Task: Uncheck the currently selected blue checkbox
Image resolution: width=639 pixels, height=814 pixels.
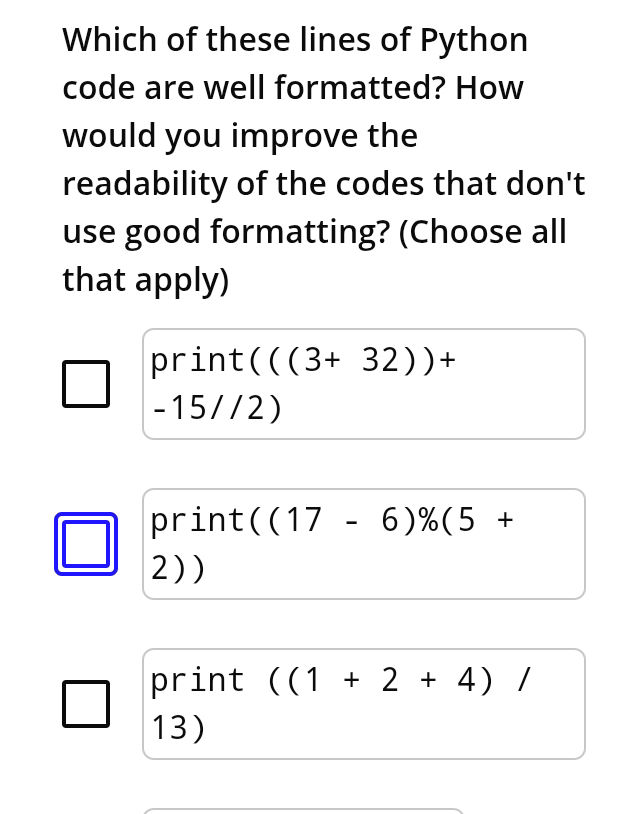Action: click(x=85, y=543)
